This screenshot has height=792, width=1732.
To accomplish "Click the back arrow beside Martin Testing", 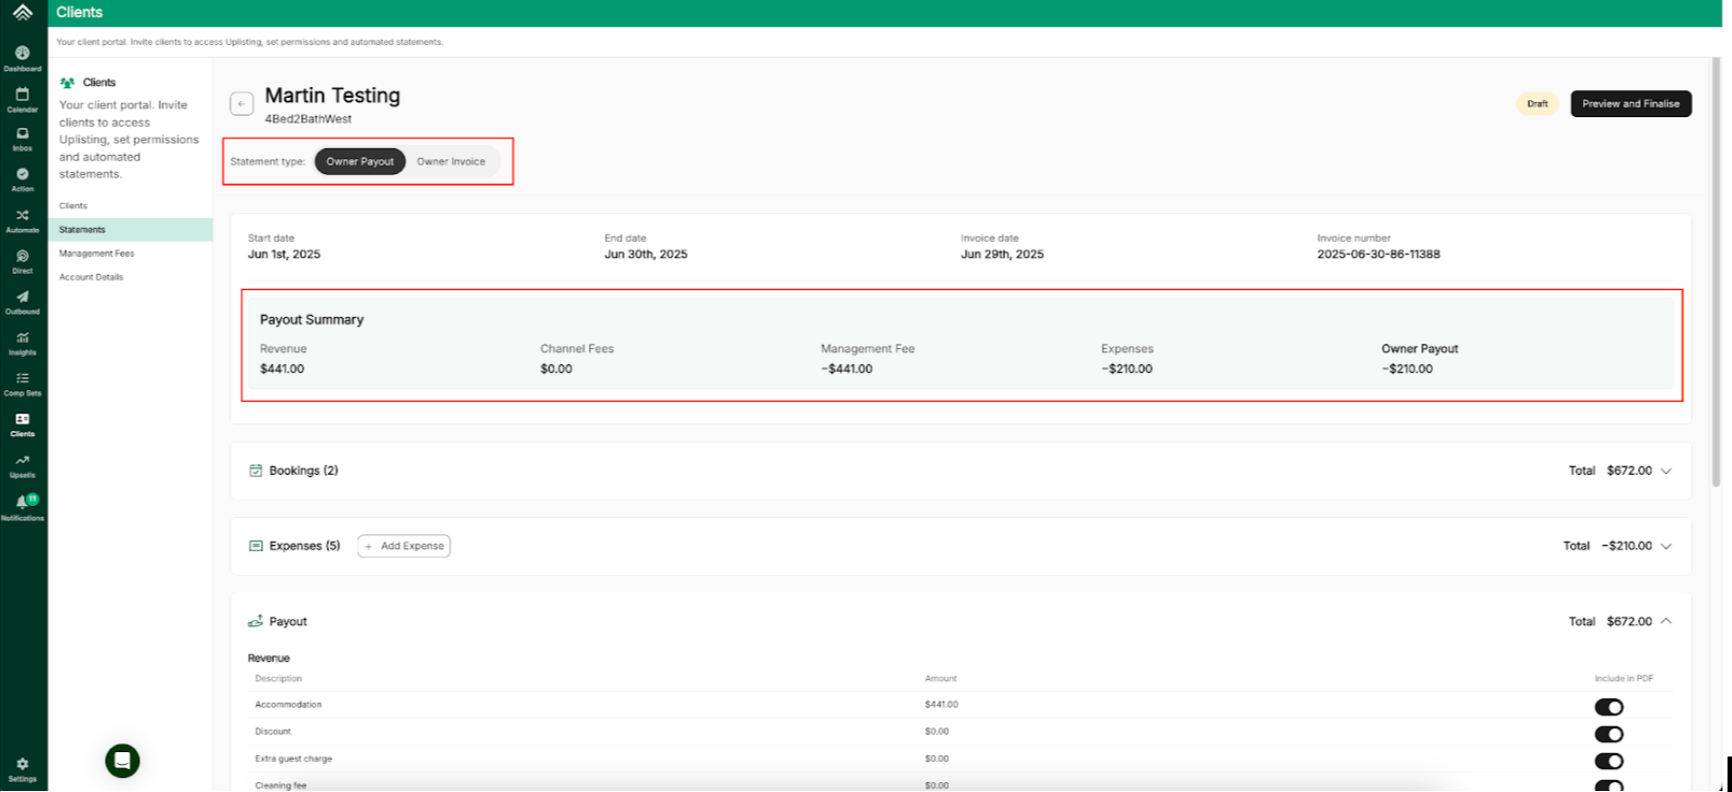I will (x=241, y=104).
